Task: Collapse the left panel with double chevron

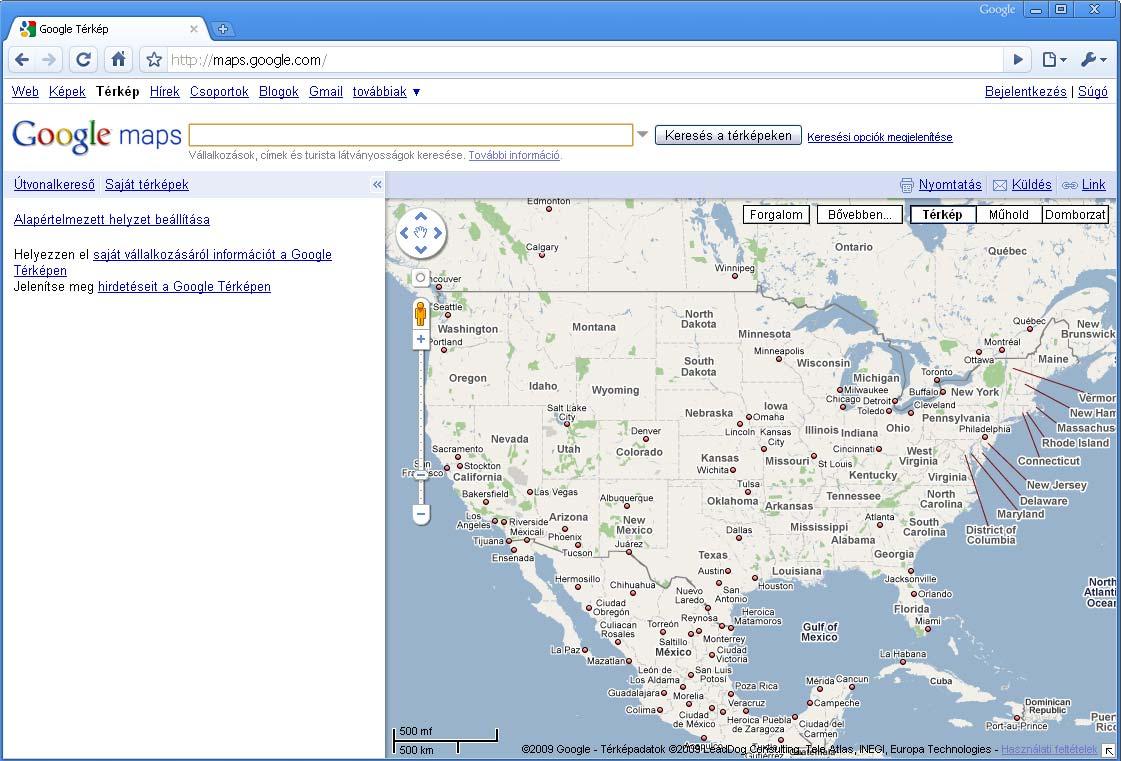Action: (x=377, y=185)
